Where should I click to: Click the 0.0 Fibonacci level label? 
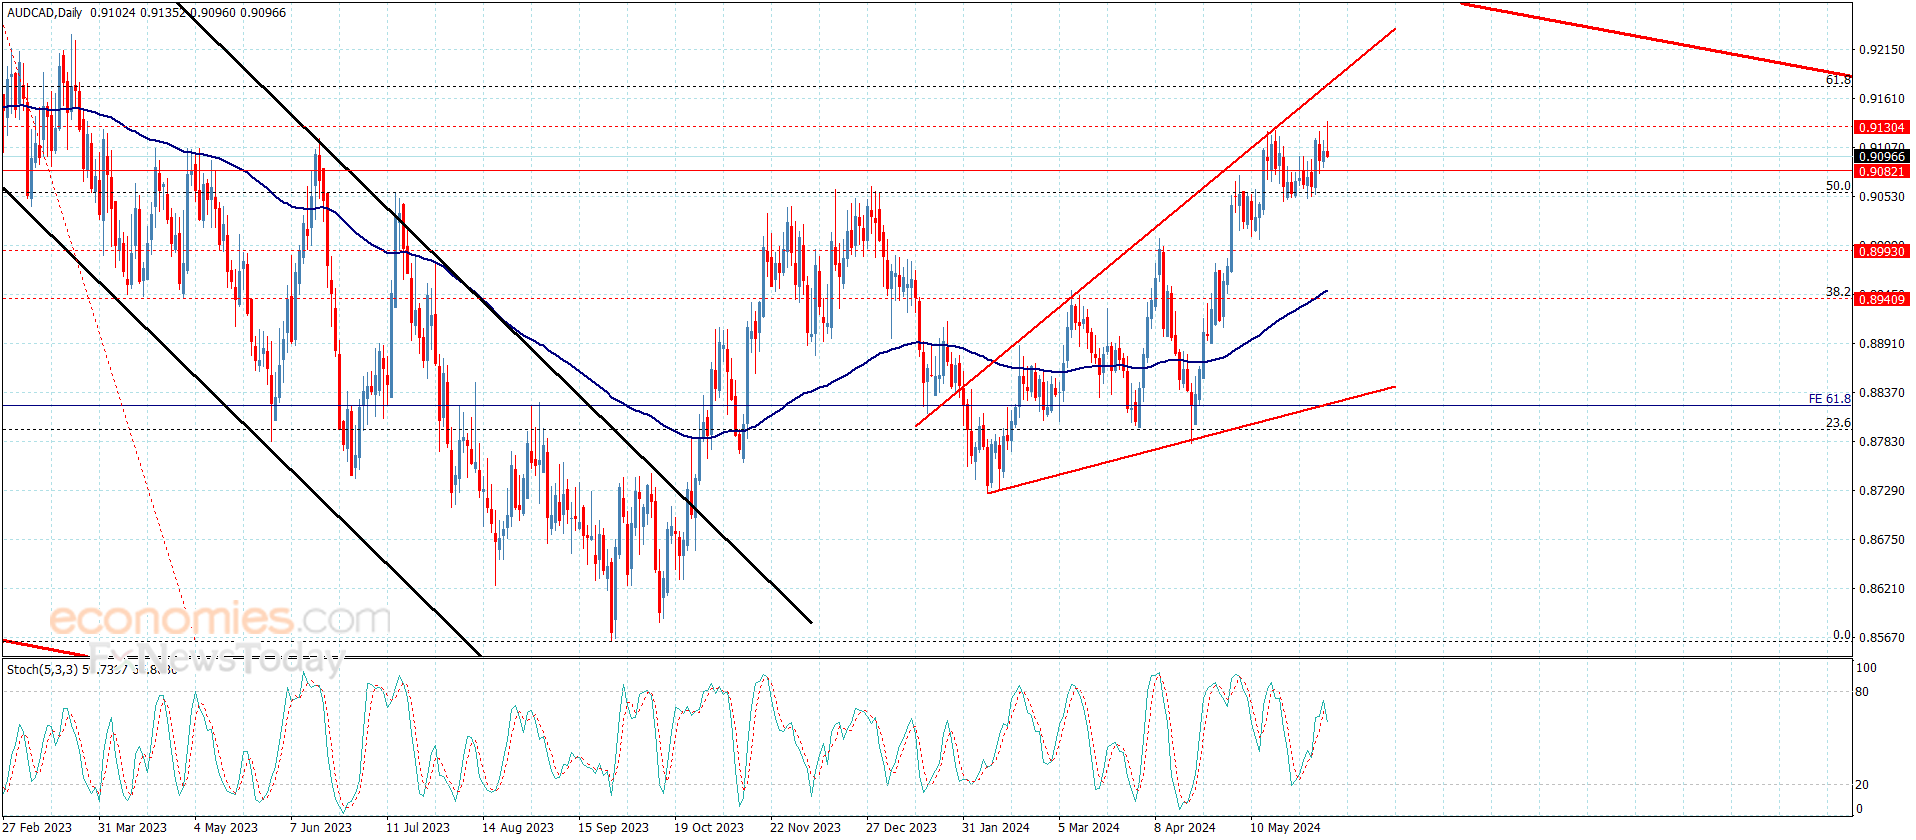coord(1842,635)
